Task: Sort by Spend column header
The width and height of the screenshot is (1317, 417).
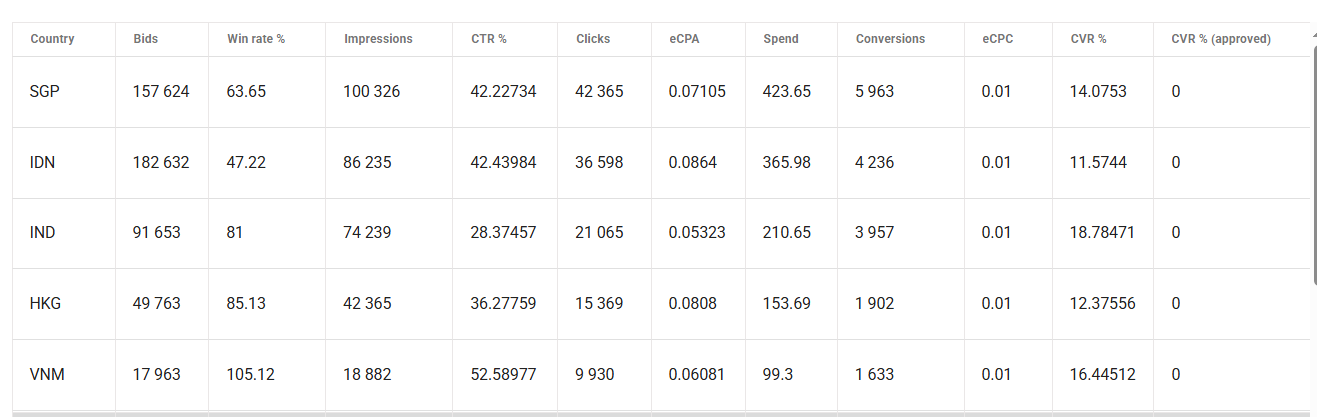Action: pyautogui.click(x=781, y=39)
